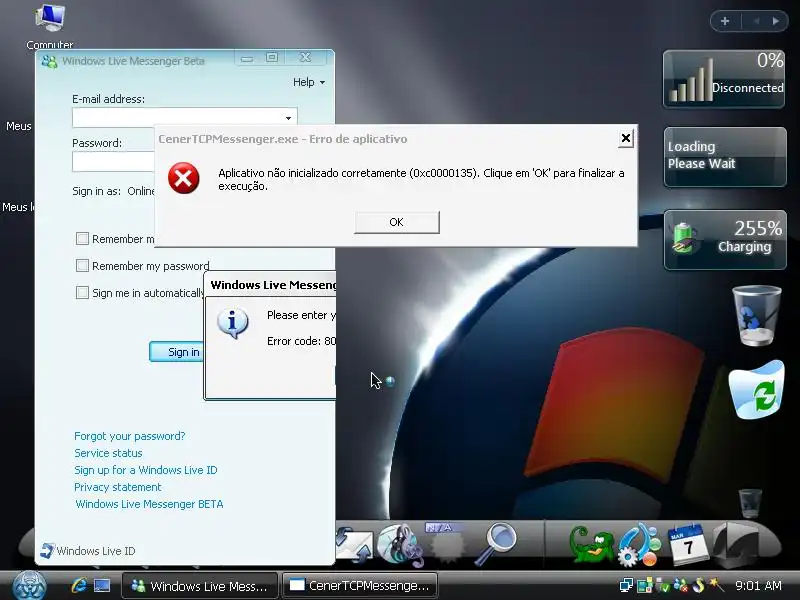Viewport: 800px width, 600px height.
Task: Switch to CenerTCPMessenger taskbar button
Action: tap(360, 586)
